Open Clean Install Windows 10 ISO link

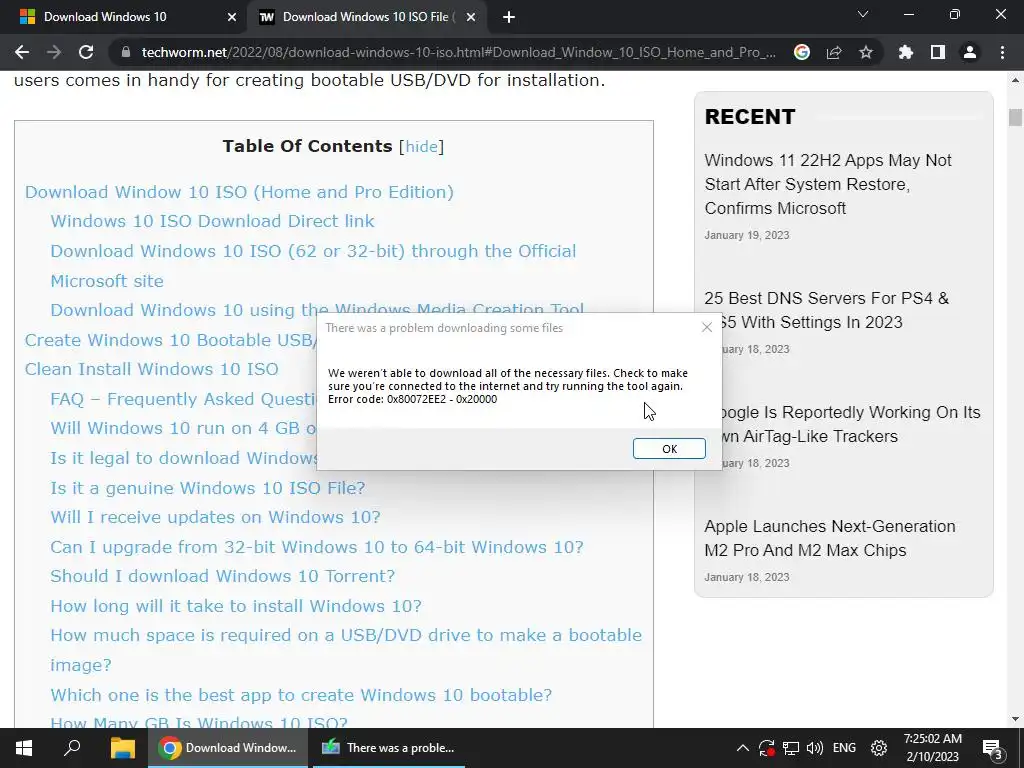(152, 369)
